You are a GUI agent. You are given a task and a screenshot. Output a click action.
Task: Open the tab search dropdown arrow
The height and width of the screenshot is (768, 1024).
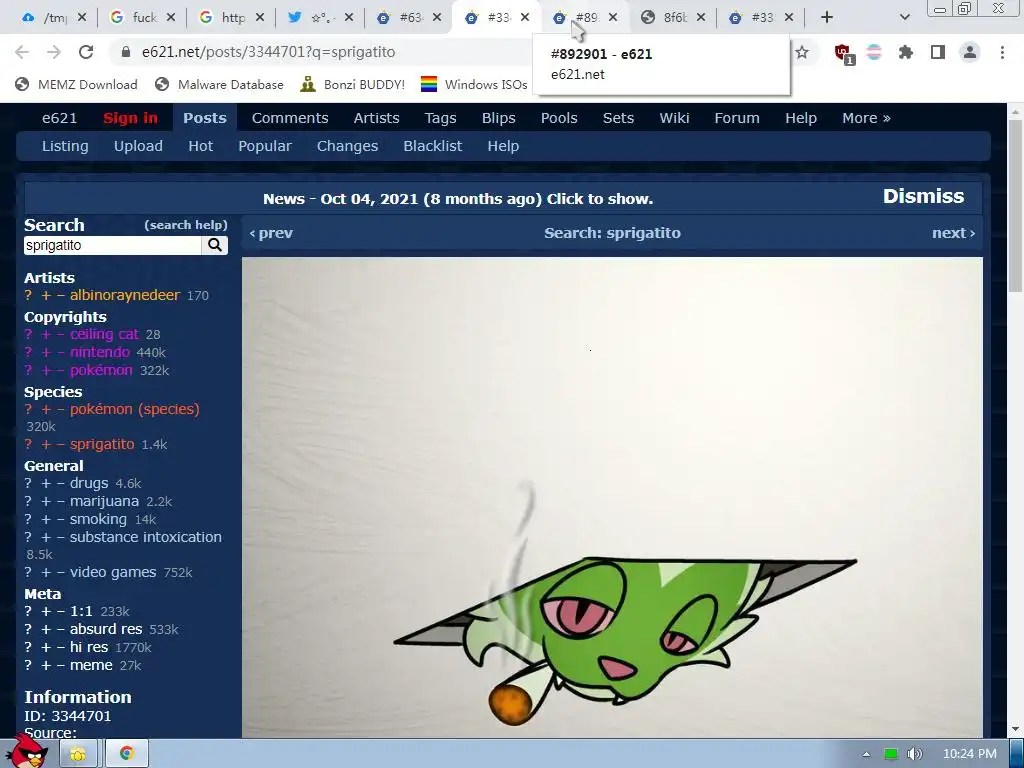(x=904, y=18)
